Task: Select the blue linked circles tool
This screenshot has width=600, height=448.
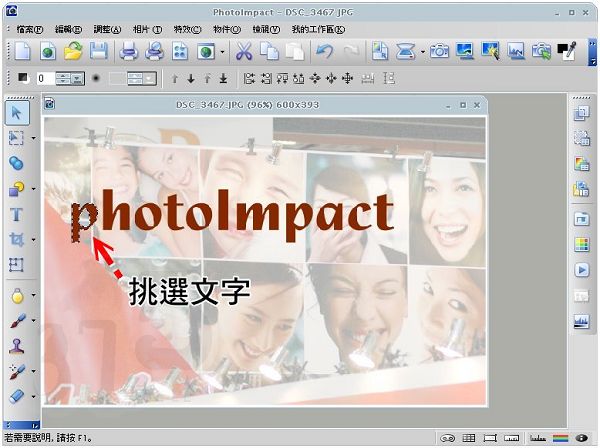Action: coord(16,163)
